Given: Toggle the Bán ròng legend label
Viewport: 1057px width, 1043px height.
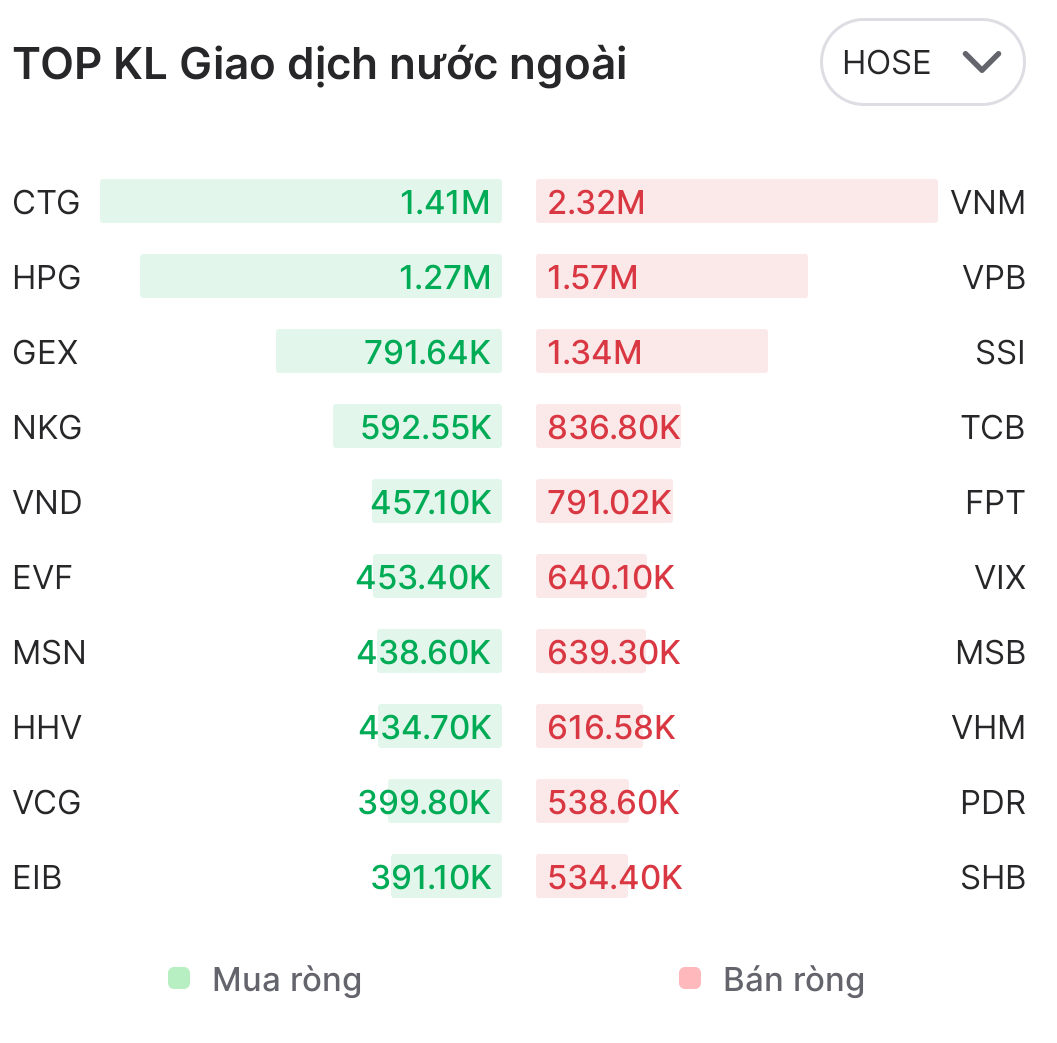Looking at the screenshot, I should [x=794, y=980].
